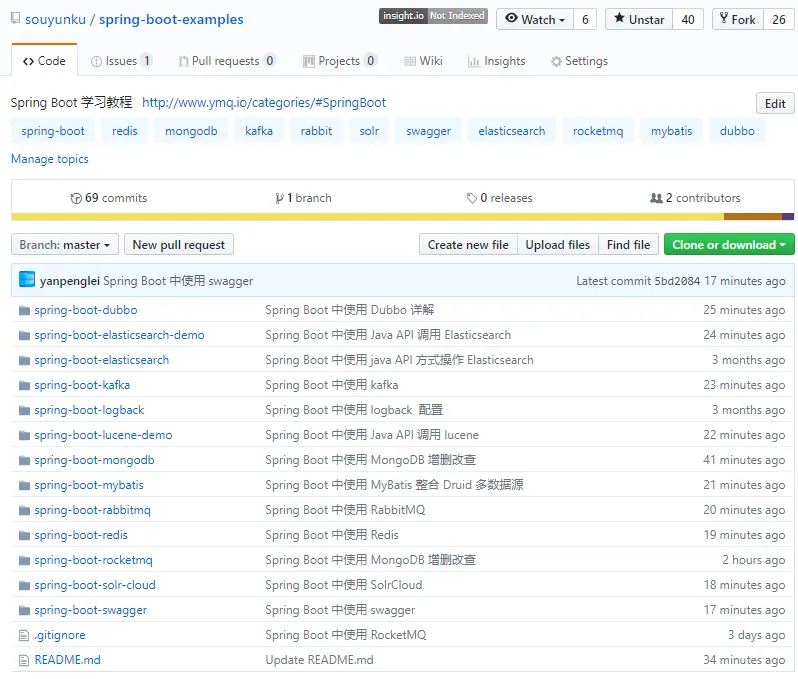The width and height of the screenshot is (798, 679).
Task: Open the spring-boot-examples repo title link
Action: click(x=171, y=19)
